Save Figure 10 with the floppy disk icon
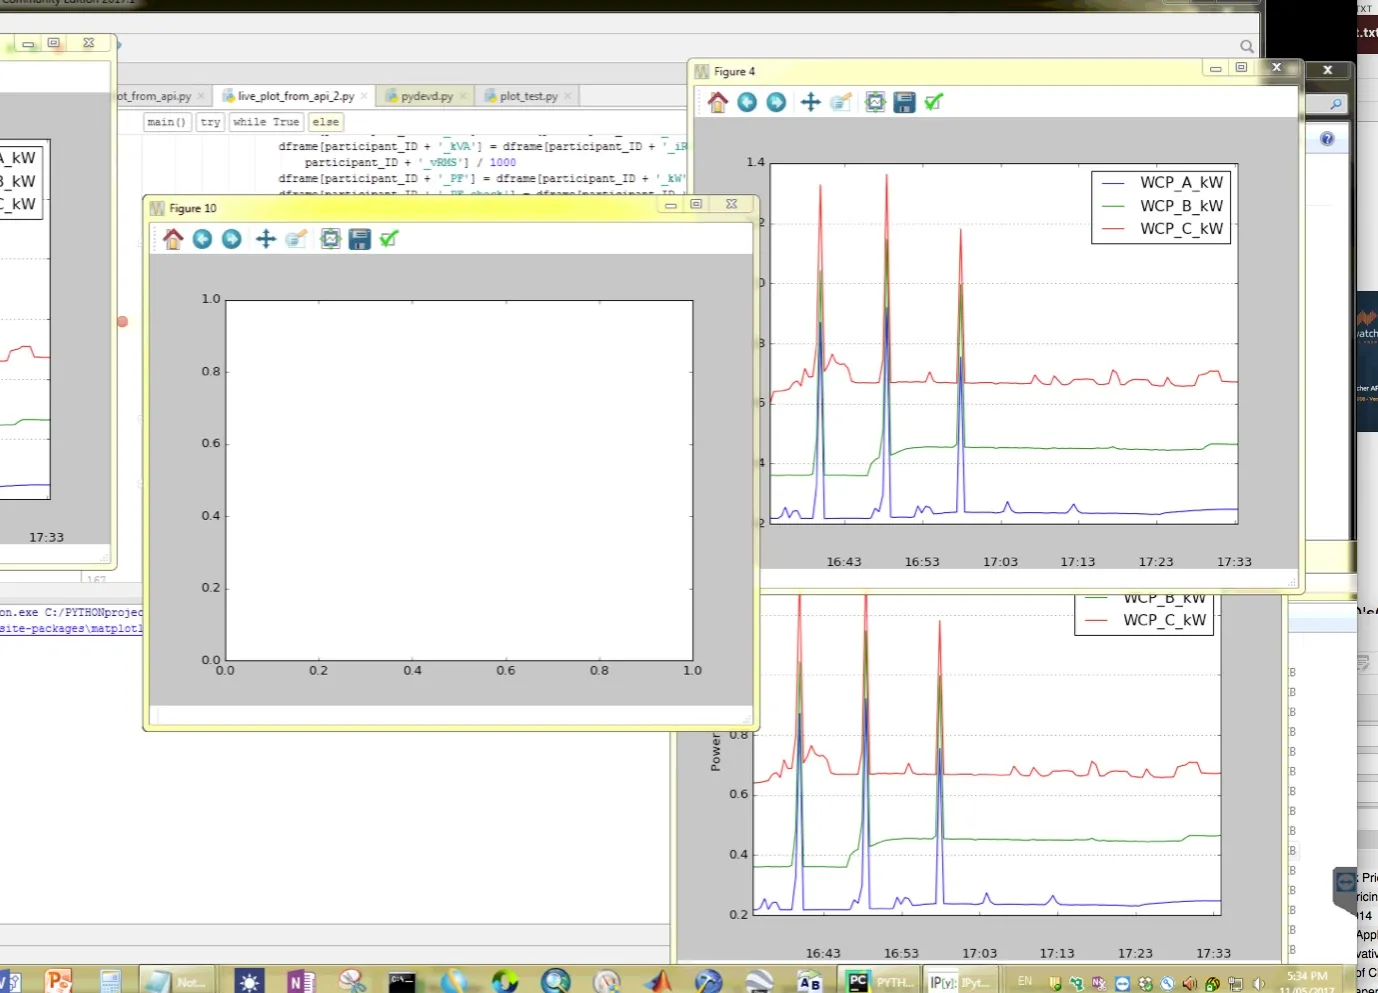Image resolution: width=1378 pixels, height=993 pixels. pyautogui.click(x=360, y=239)
